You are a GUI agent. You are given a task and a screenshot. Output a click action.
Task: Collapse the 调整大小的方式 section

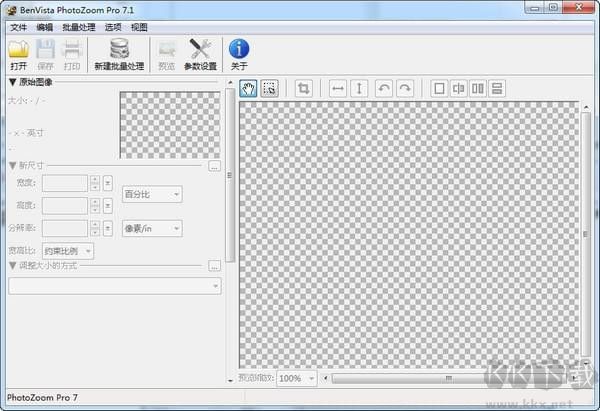pyautogui.click(x=13, y=265)
